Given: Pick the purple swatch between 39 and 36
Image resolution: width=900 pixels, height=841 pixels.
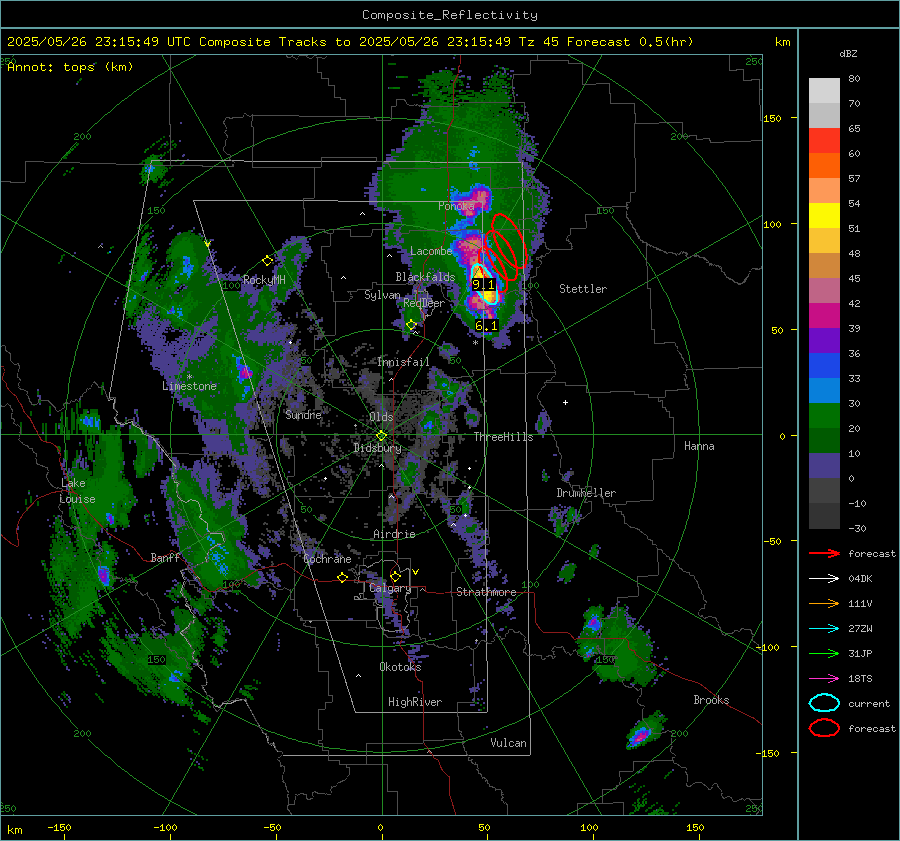Looking at the screenshot, I should point(824,340).
